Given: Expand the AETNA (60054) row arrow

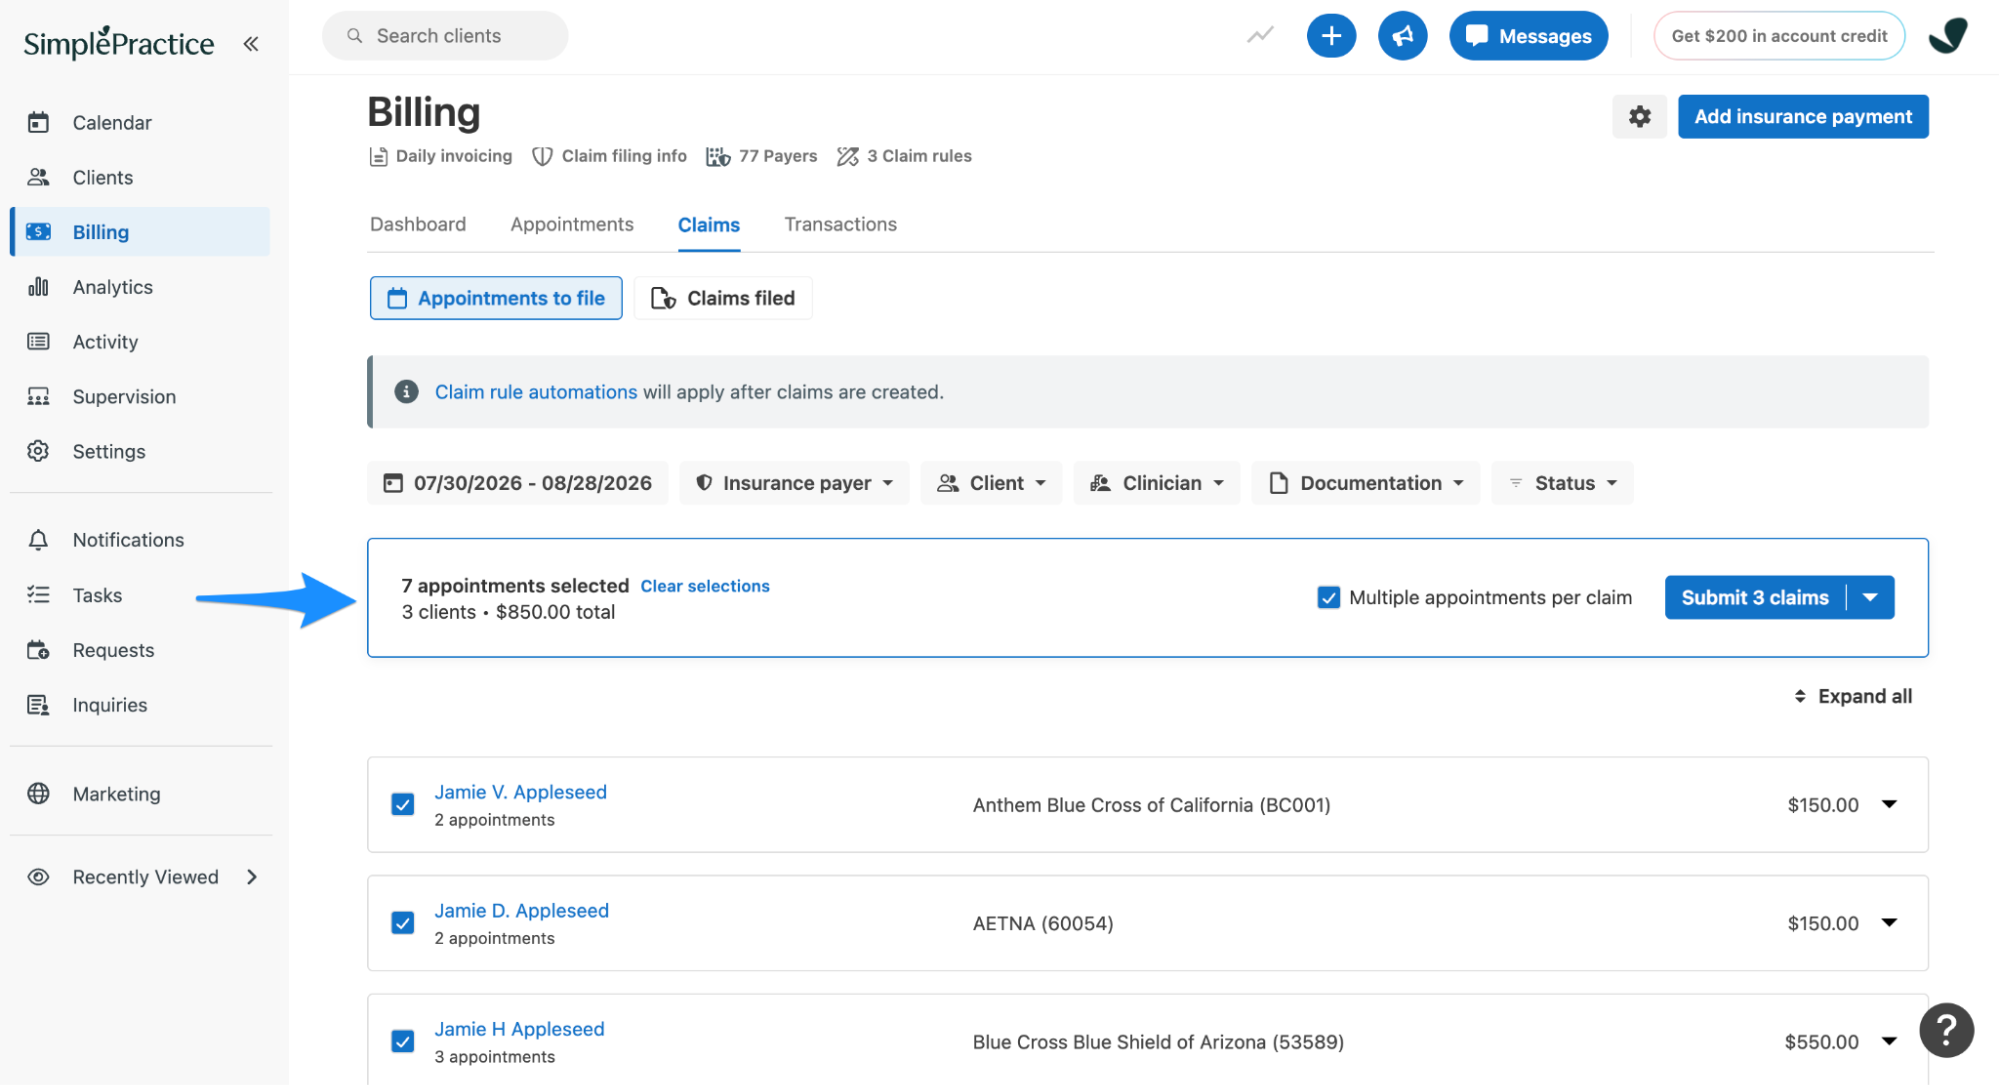Looking at the screenshot, I should [x=1889, y=923].
